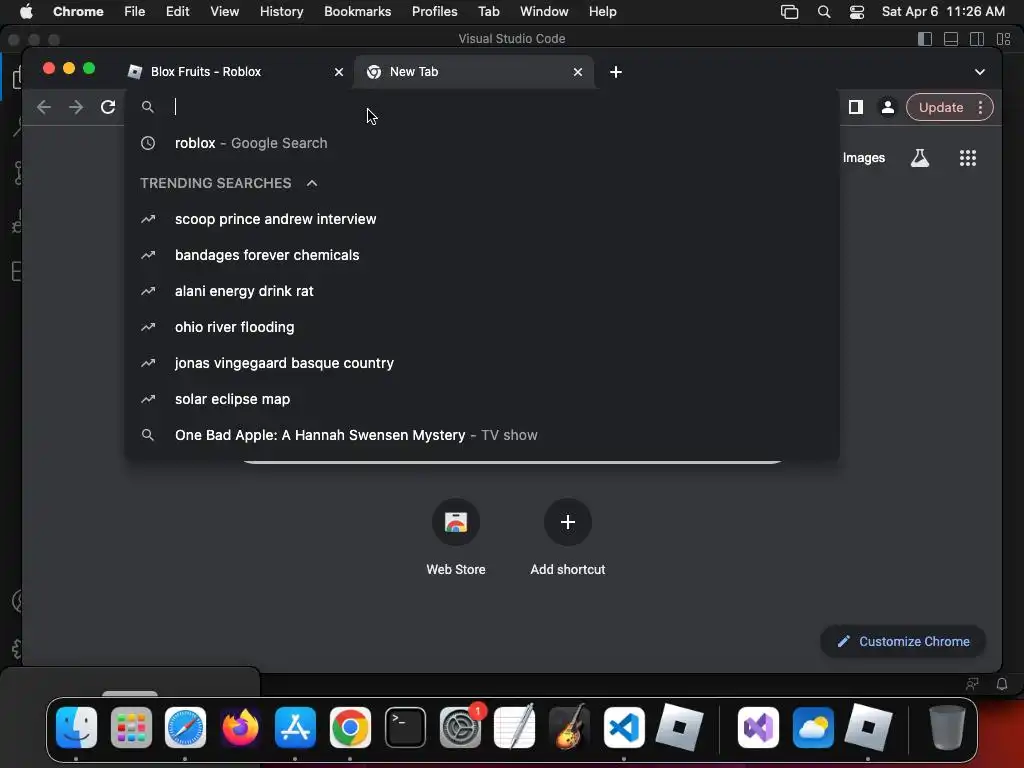Select ohio river flooding suggestion

coord(482,327)
